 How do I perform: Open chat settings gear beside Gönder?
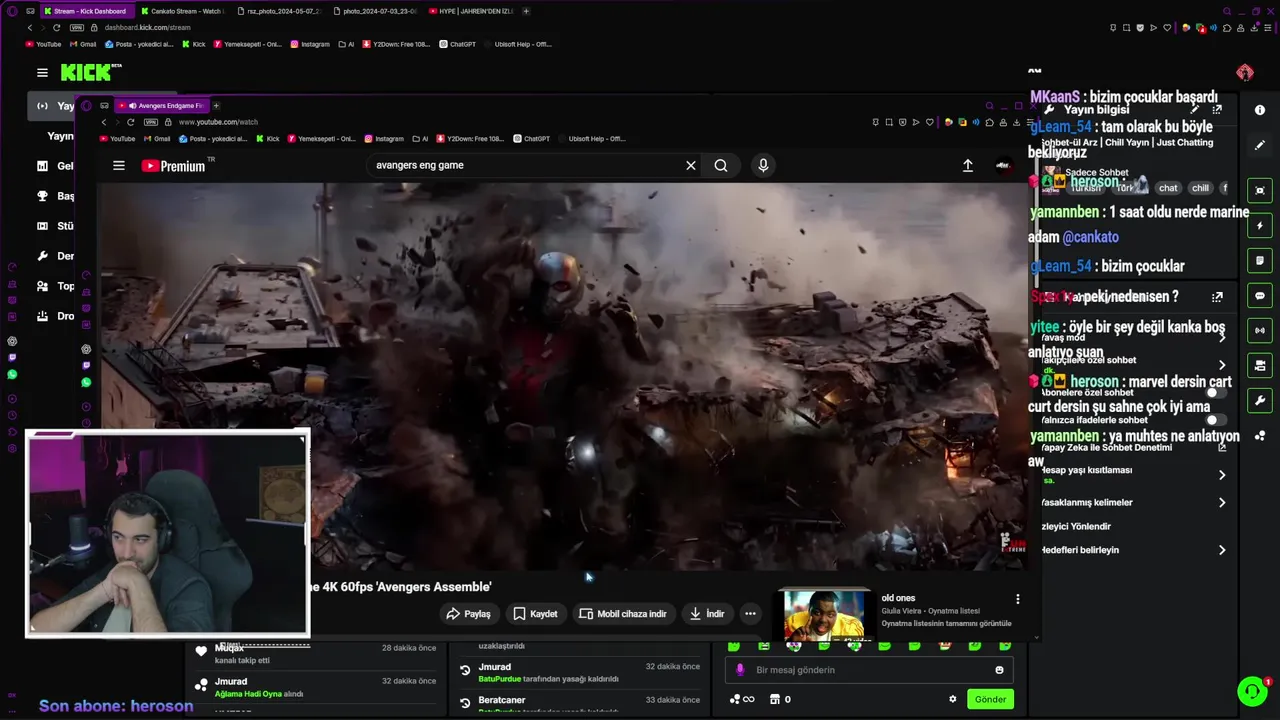coord(952,699)
